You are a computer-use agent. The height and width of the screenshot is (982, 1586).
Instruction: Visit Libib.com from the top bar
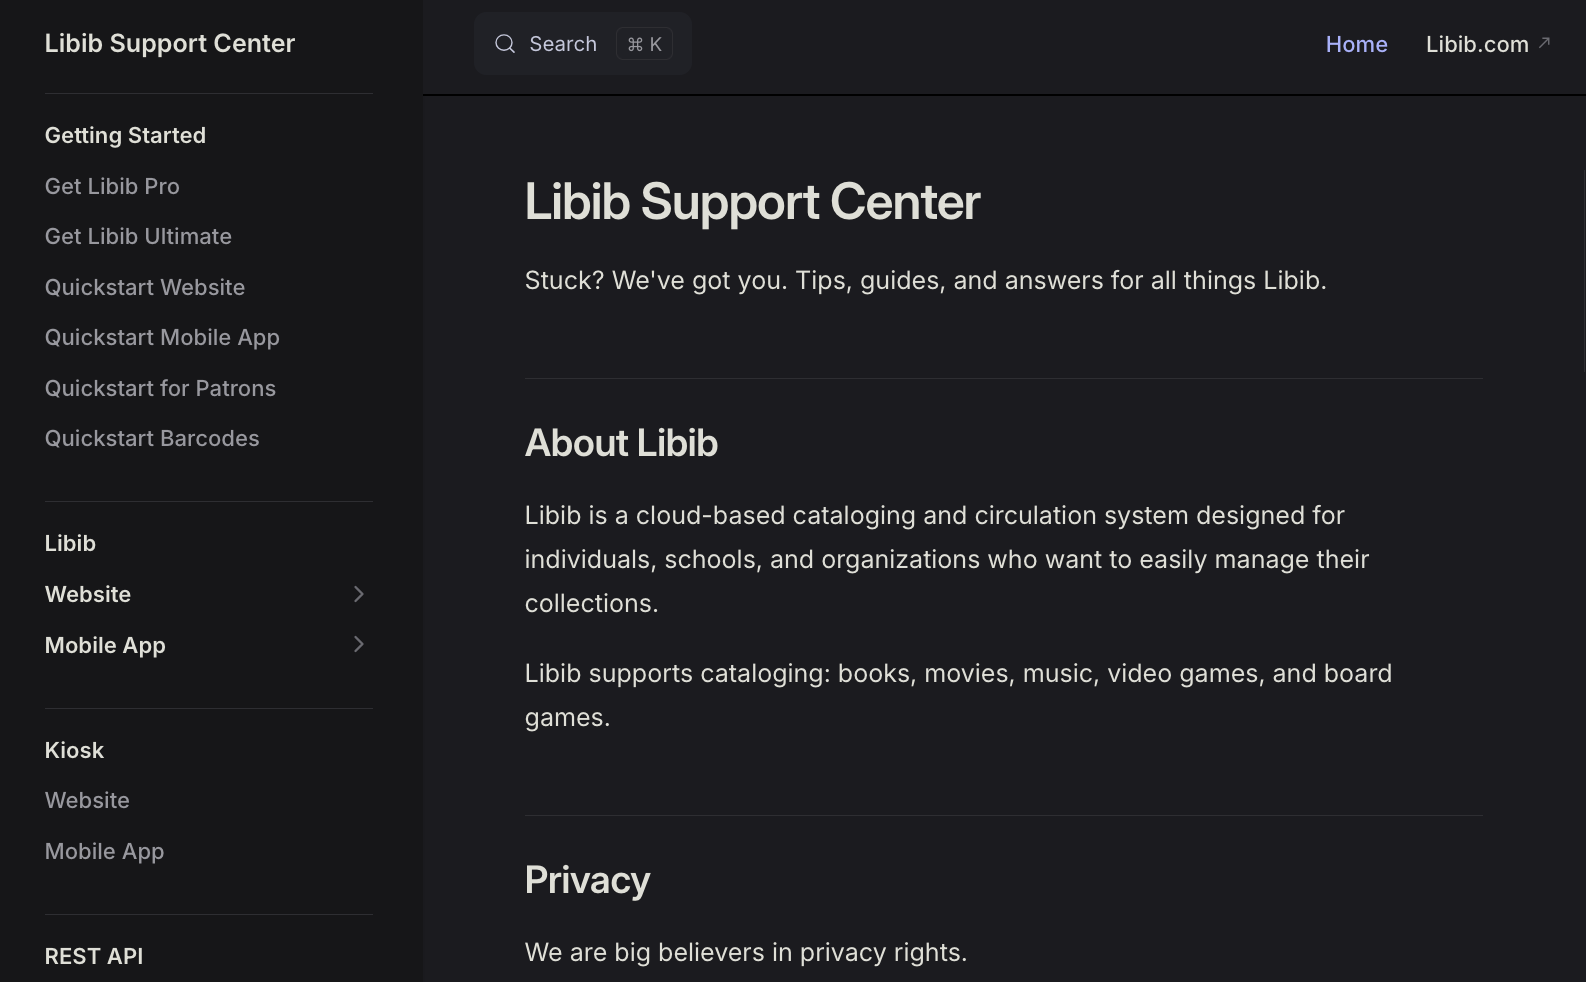[x=1477, y=44]
